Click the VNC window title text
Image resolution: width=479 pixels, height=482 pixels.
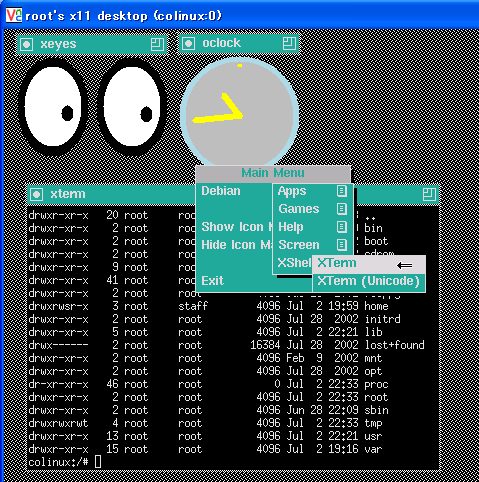click(123, 16)
